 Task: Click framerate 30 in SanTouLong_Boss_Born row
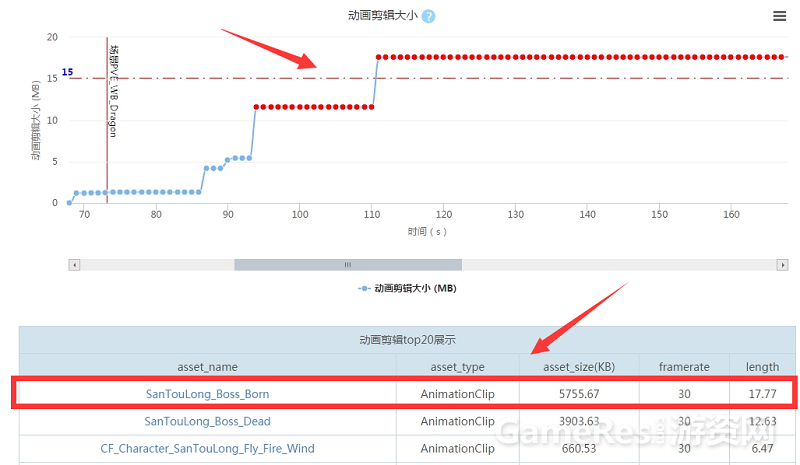tap(684, 394)
